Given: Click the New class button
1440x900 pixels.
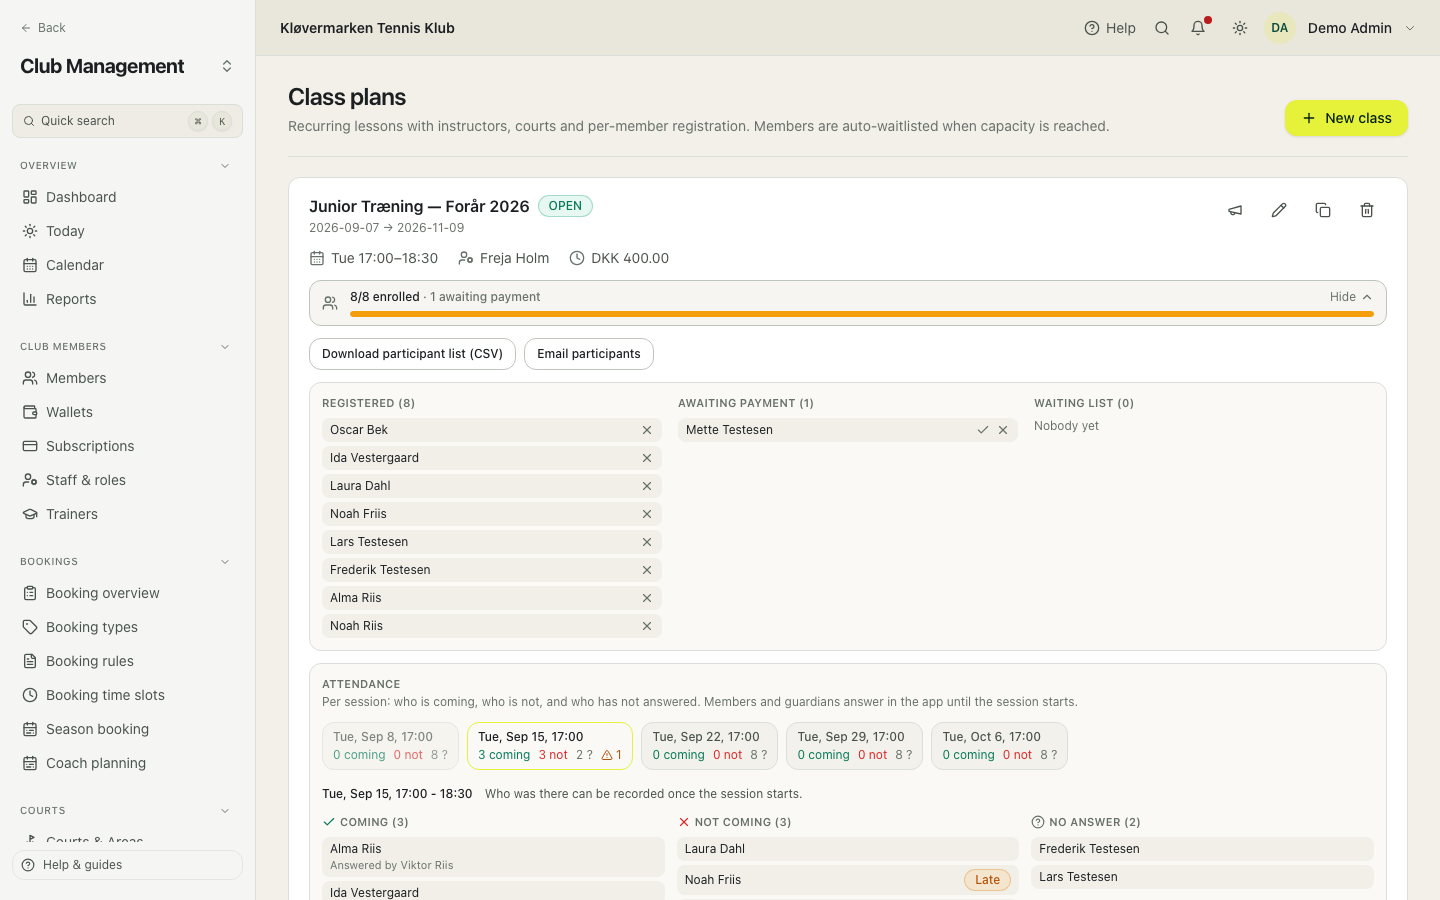Looking at the screenshot, I should (x=1346, y=118).
